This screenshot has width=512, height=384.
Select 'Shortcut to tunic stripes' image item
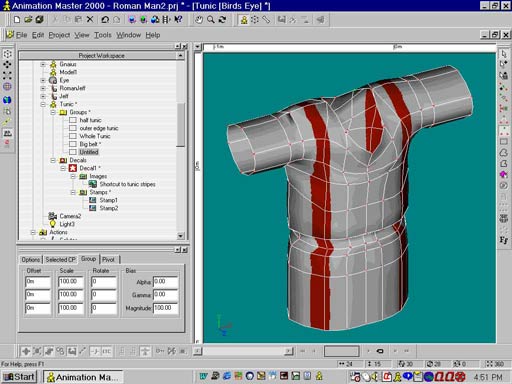click(127, 184)
